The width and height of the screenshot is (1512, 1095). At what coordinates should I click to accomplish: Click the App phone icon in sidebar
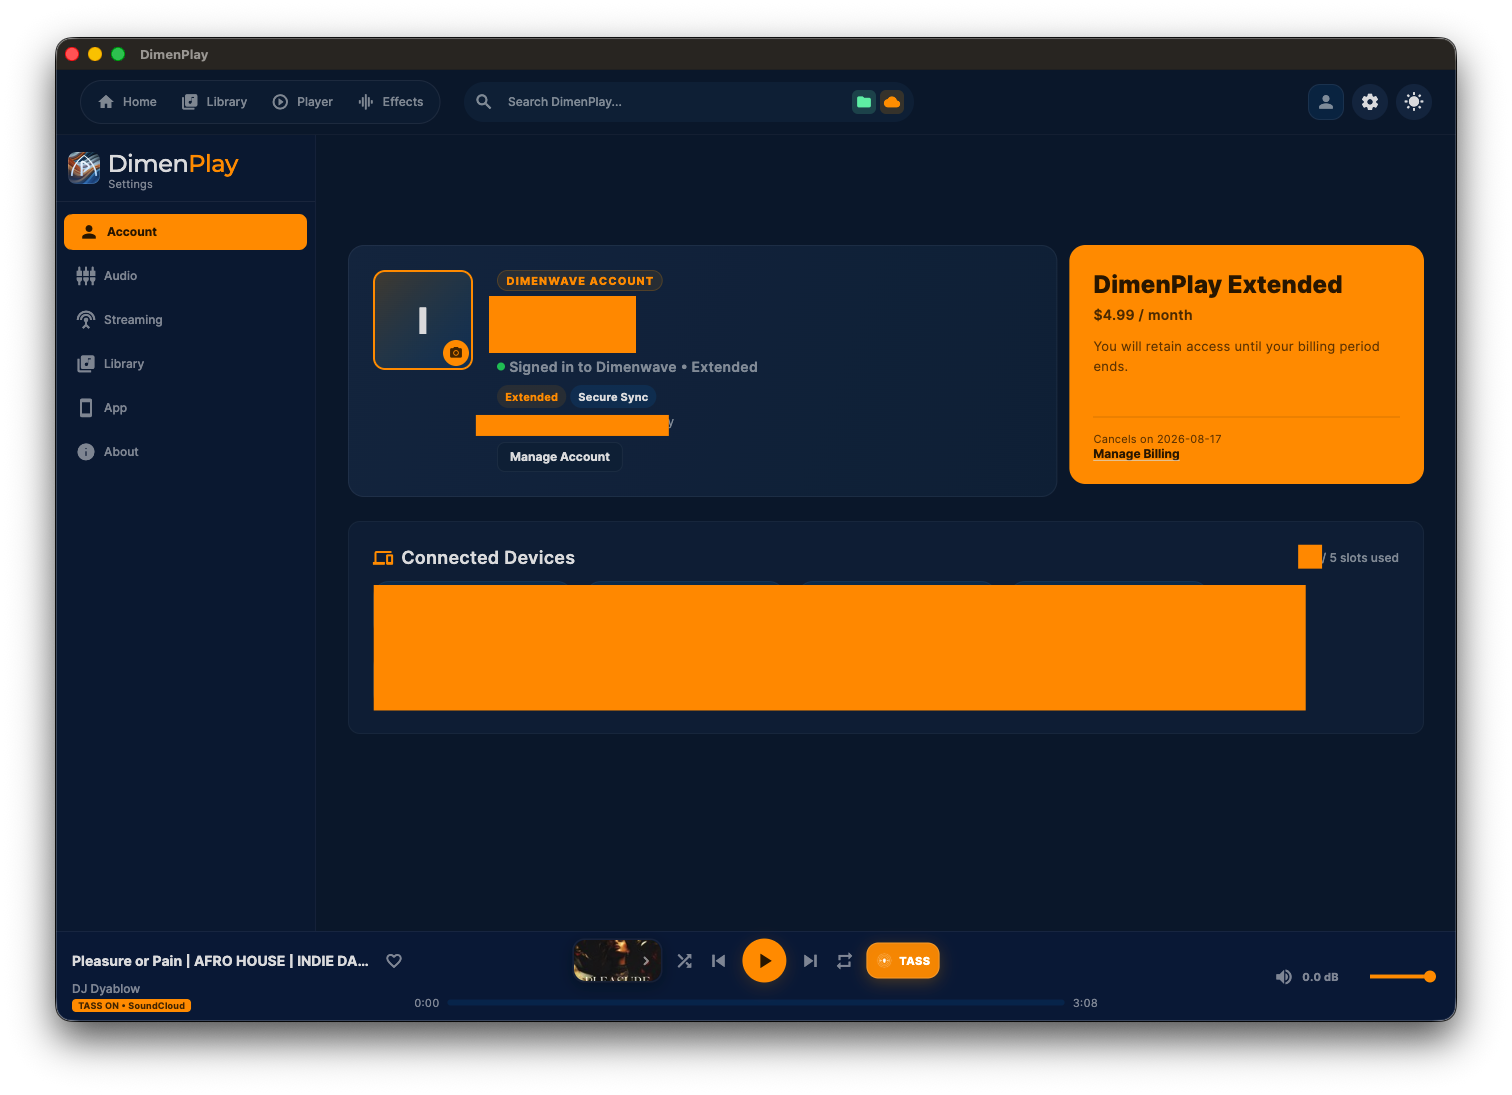click(86, 408)
